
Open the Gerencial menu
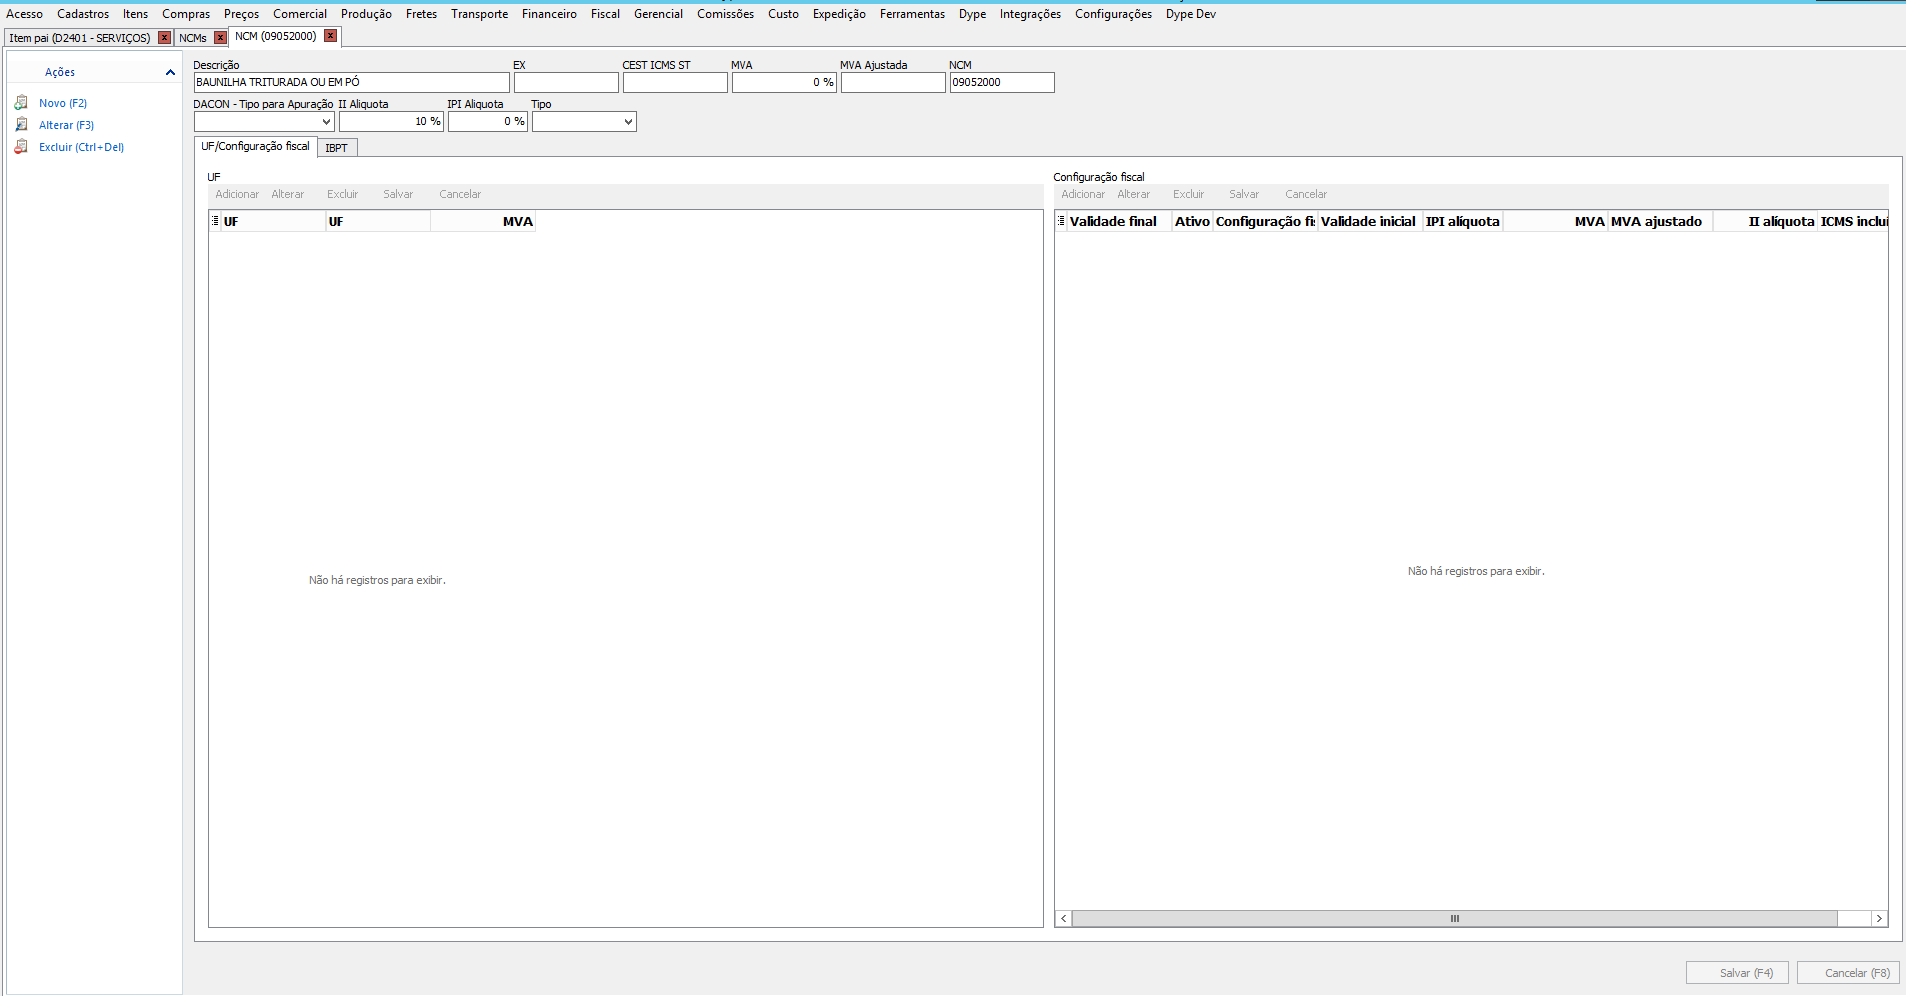pos(658,14)
